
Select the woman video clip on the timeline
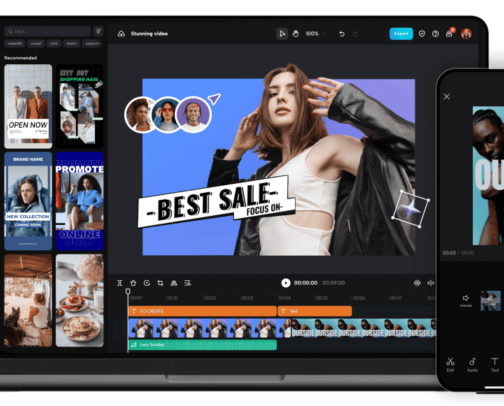pyautogui.click(x=210, y=328)
